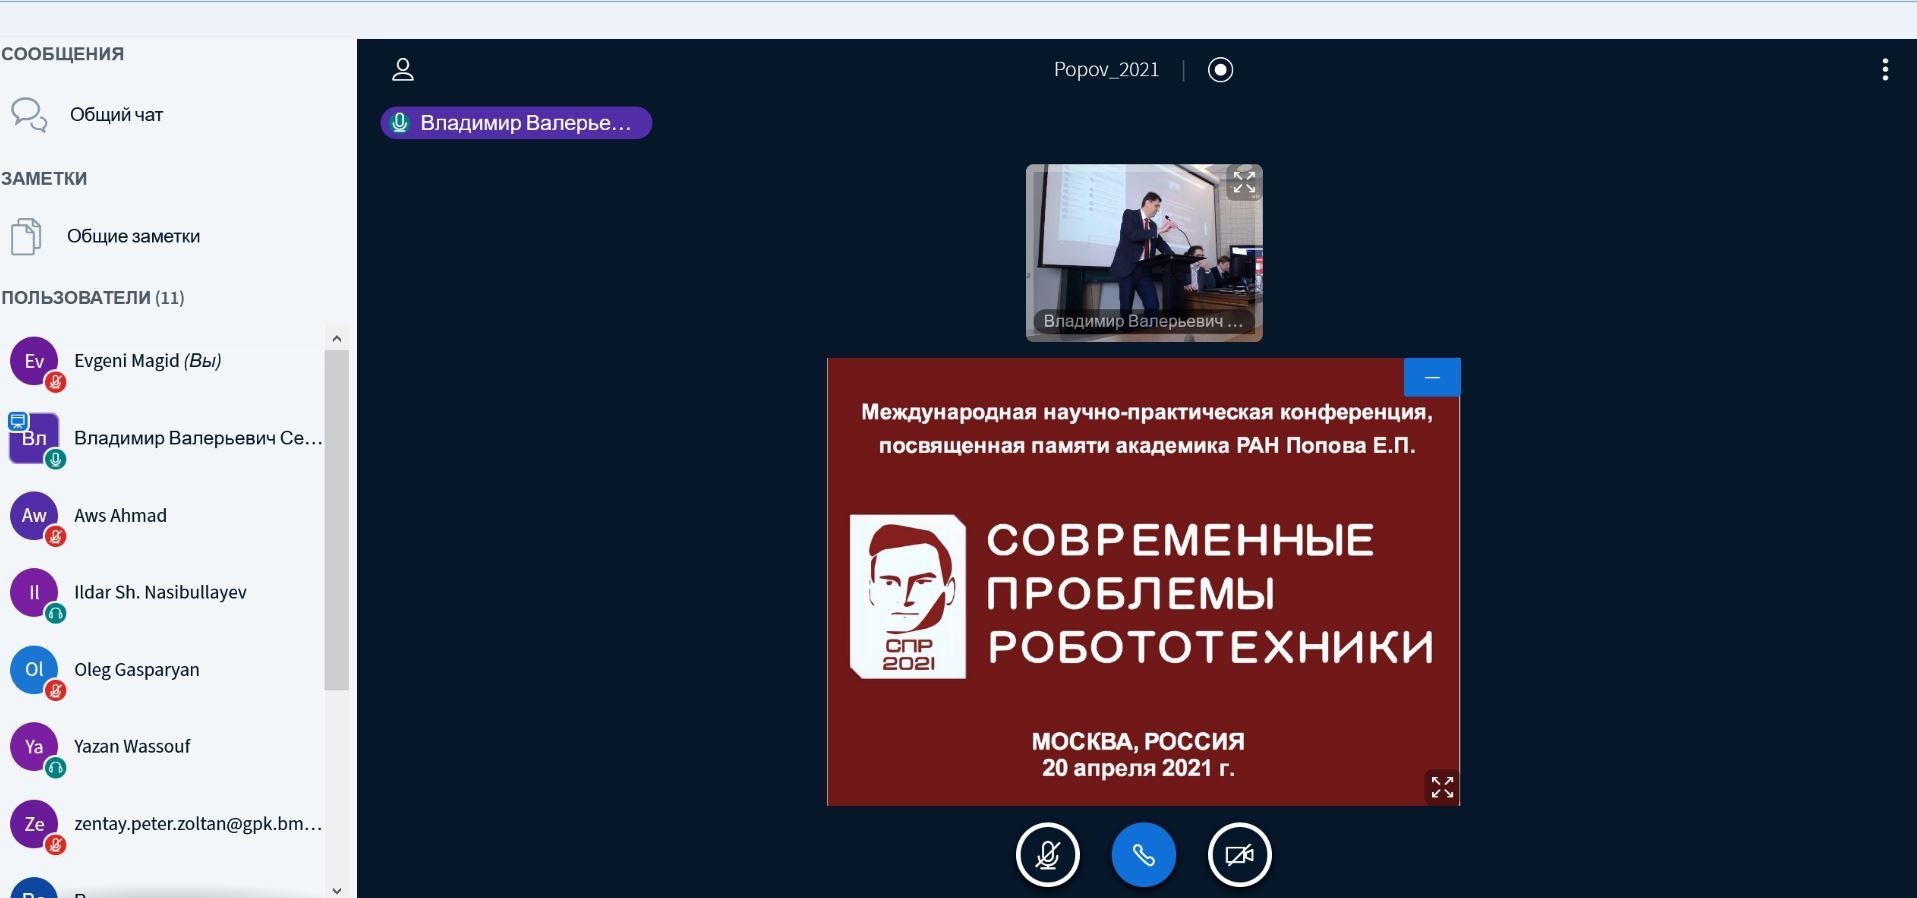This screenshot has height=898, width=1917.
Task: Click the user list scrollbar thumb
Action: [x=337, y=520]
